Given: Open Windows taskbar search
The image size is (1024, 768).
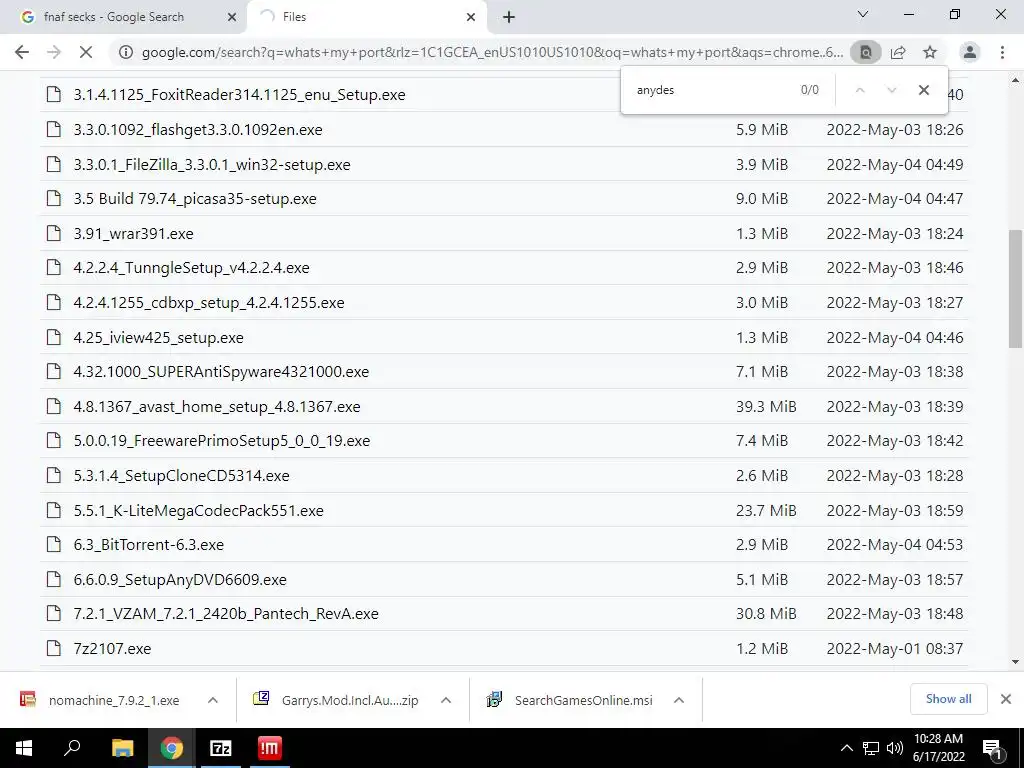Looking at the screenshot, I should [x=72, y=748].
